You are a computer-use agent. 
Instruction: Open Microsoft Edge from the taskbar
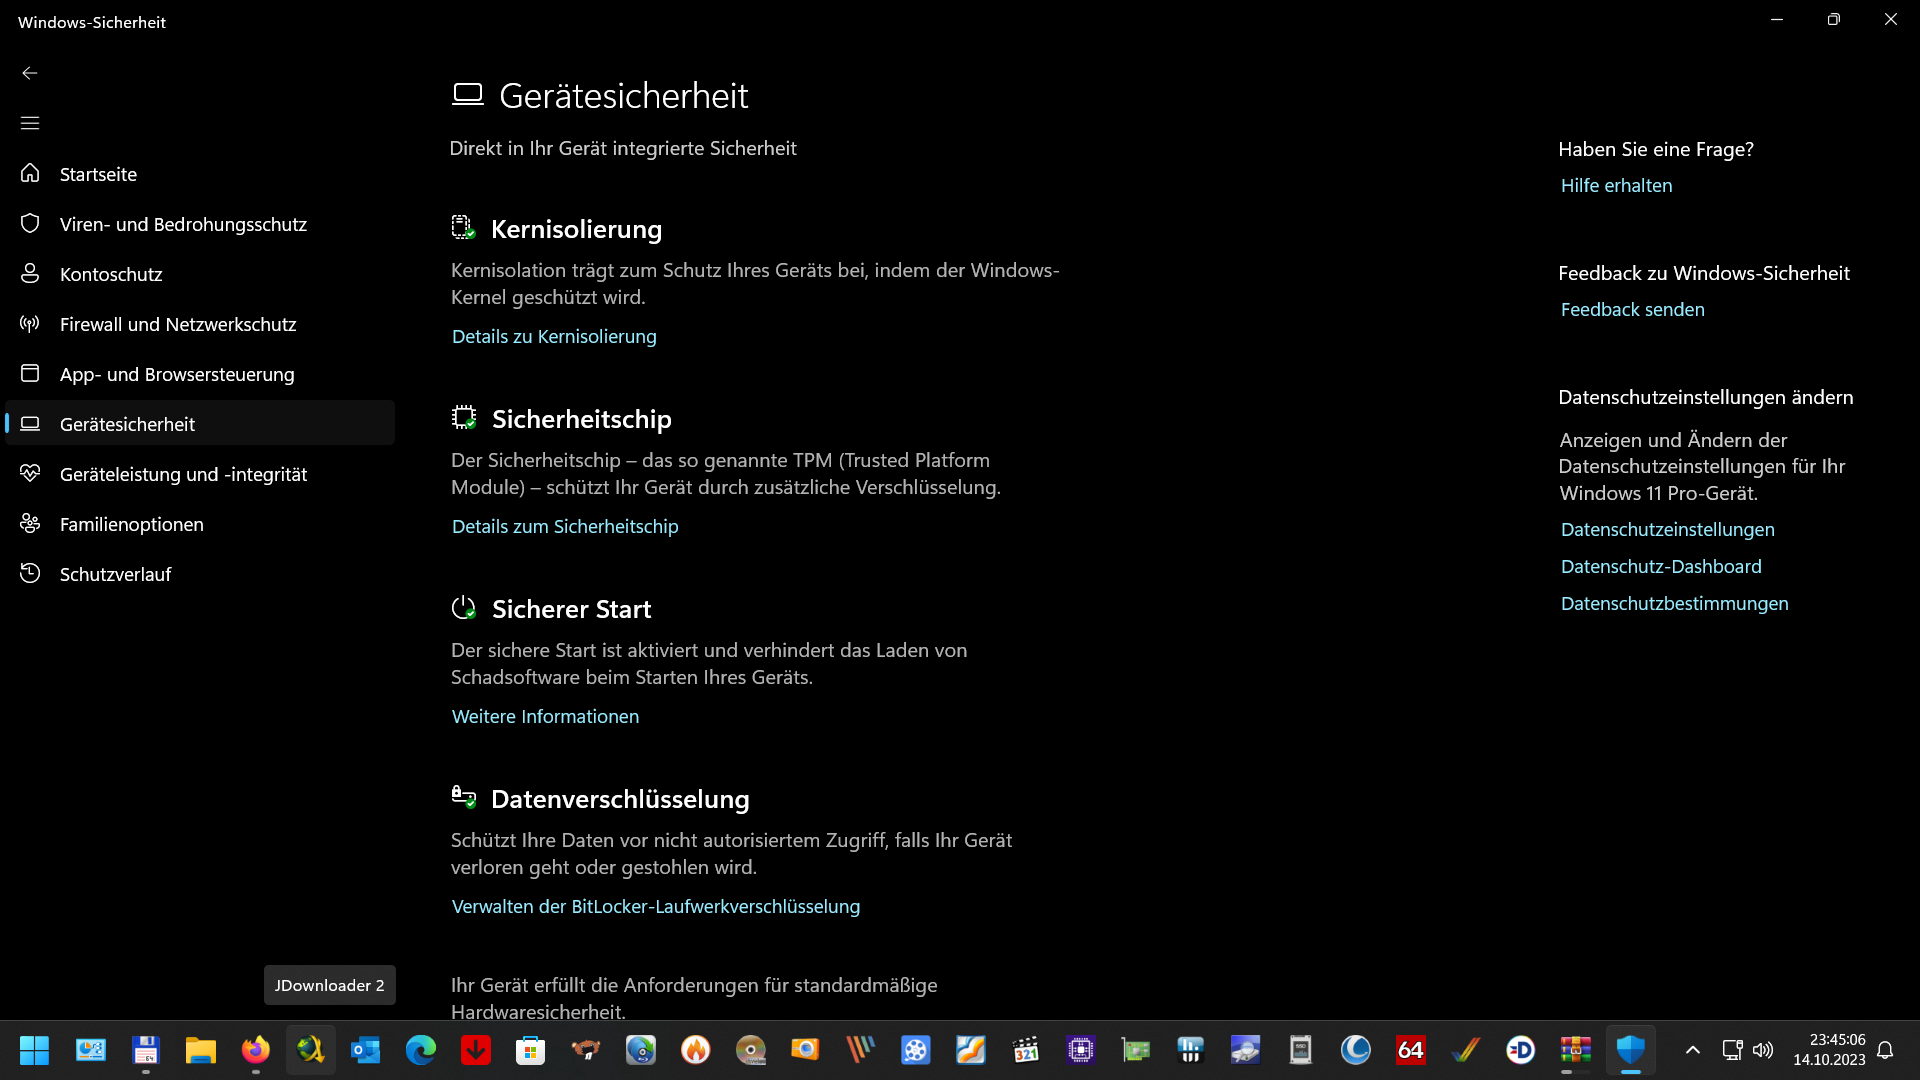tap(420, 1051)
